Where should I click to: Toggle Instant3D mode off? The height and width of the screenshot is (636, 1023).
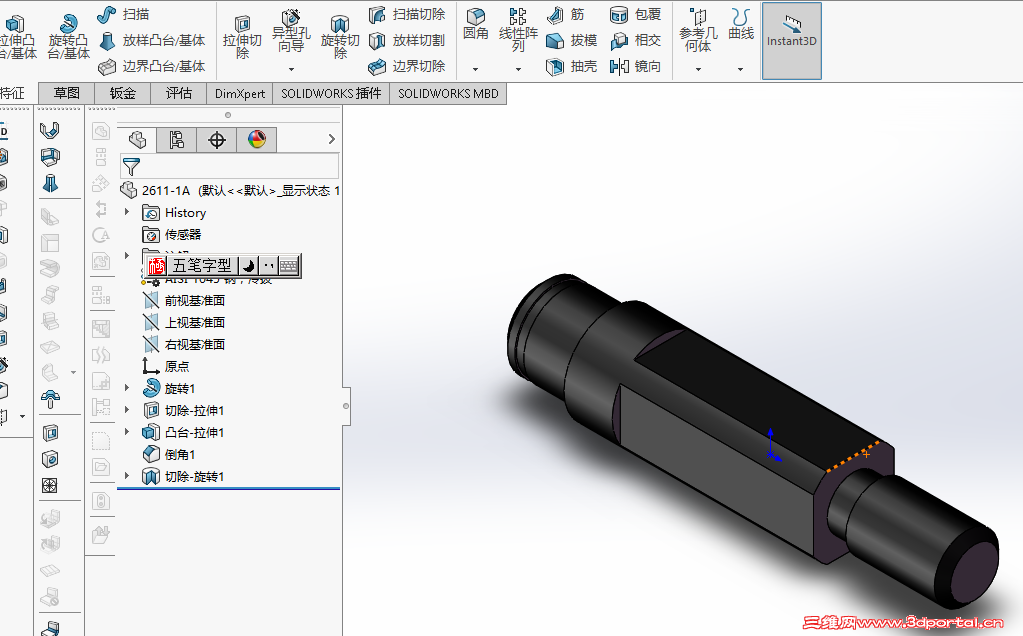tap(791, 40)
